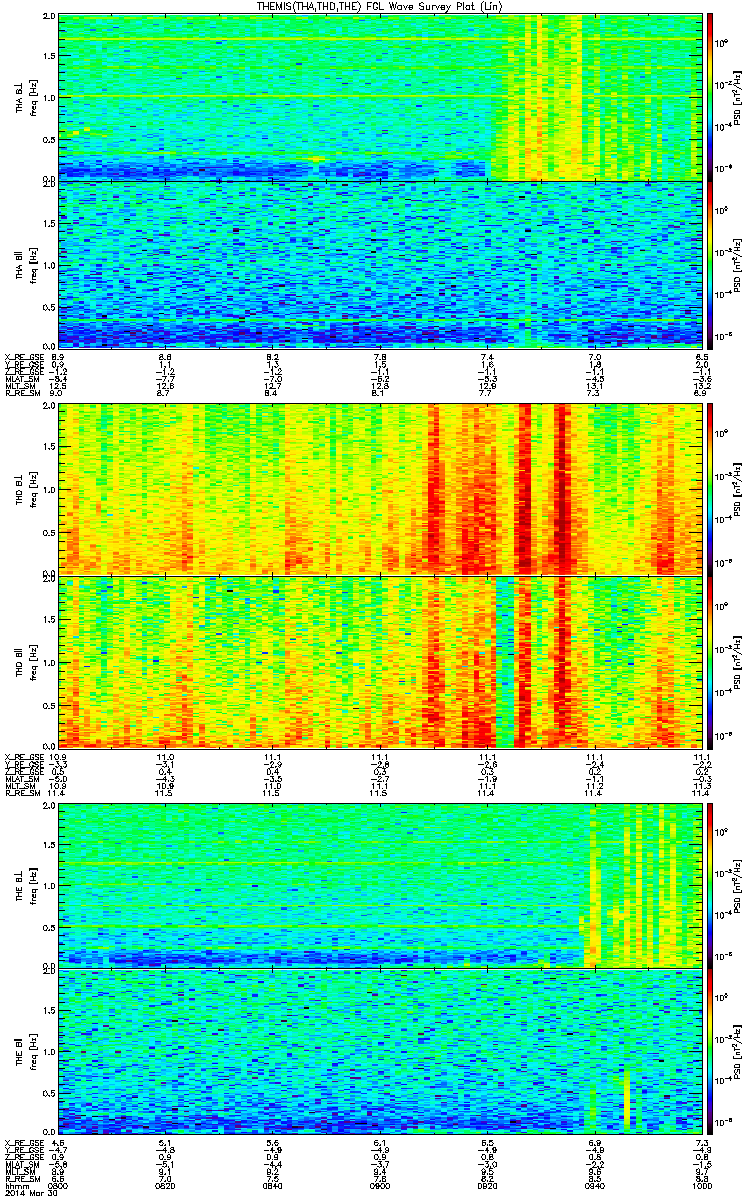Select the THE B-perpendicular spectrogram panel
The image size is (750, 1200).
pyautogui.click(x=378, y=885)
